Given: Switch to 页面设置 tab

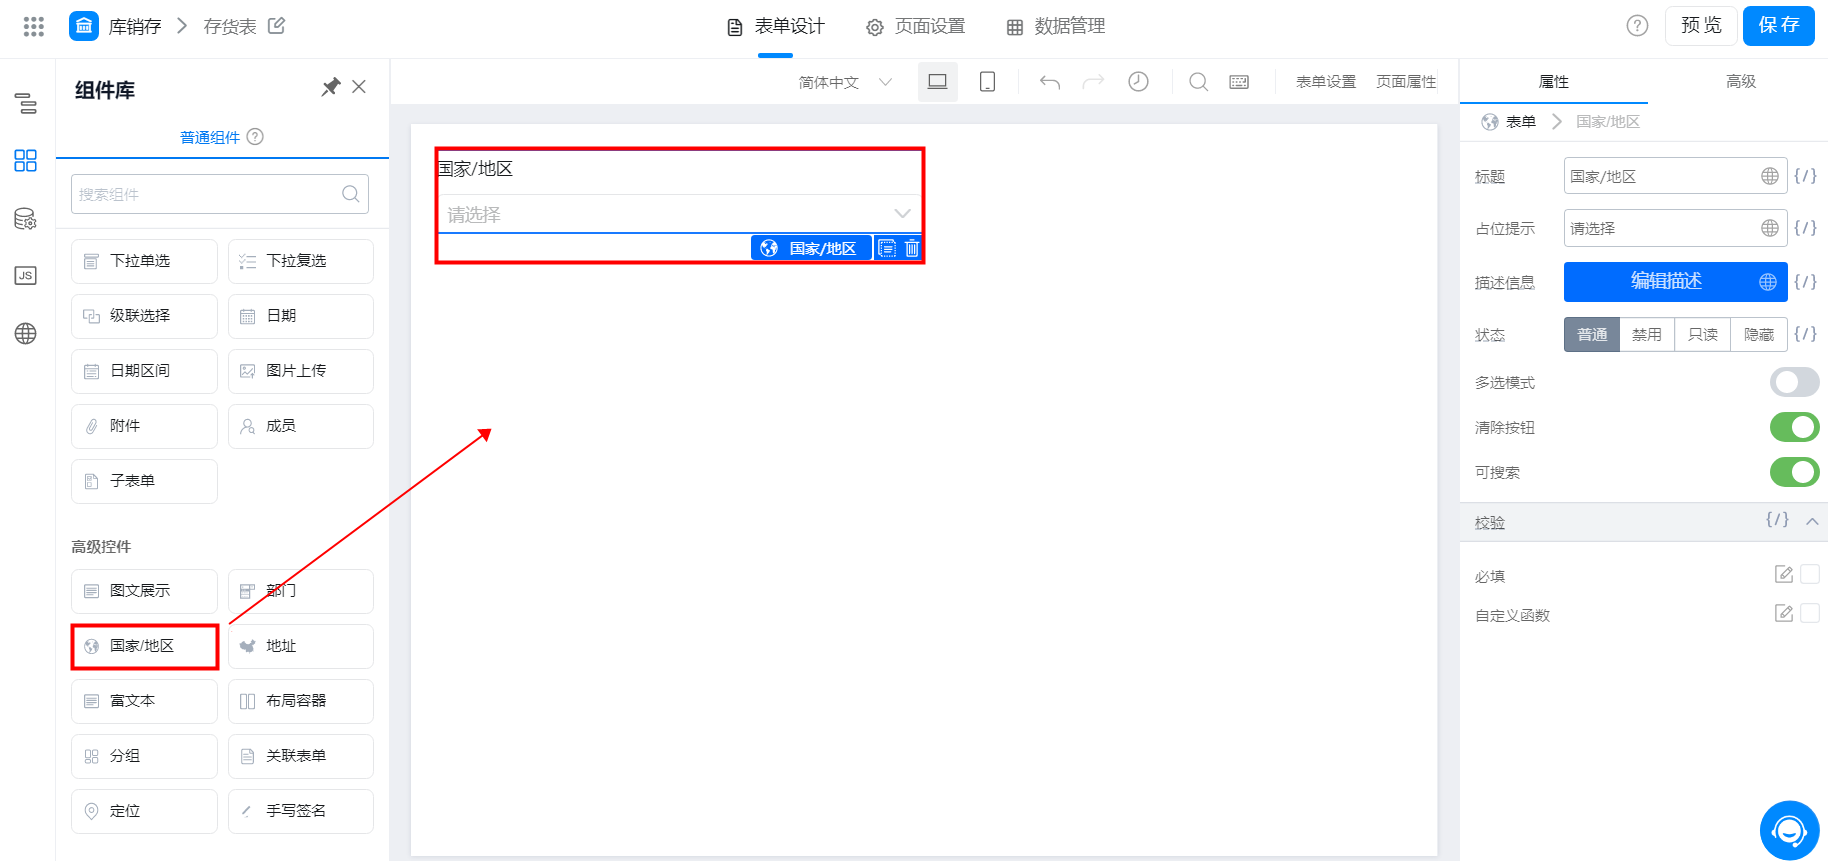Looking at the screenshot, I should [916, 26].
